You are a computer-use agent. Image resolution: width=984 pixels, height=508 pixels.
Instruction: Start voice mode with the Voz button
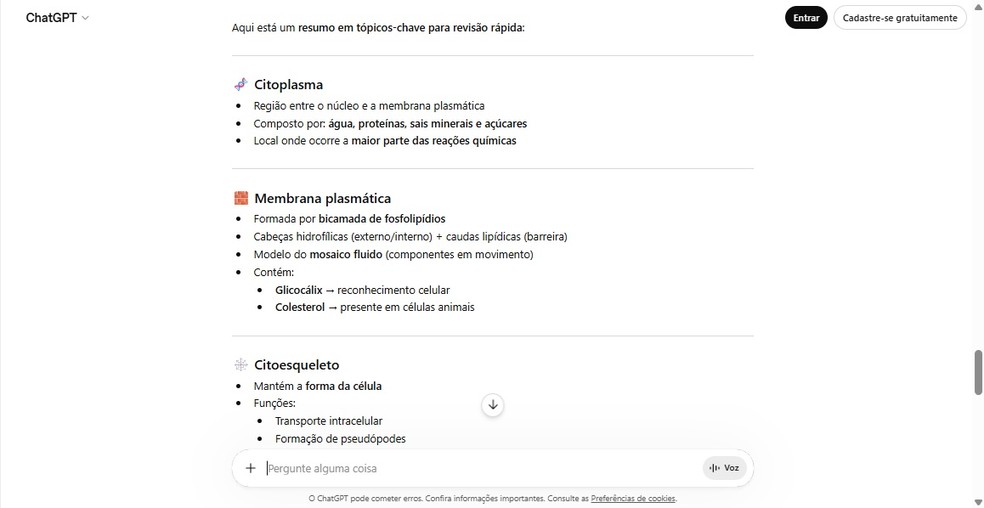click(x=725, y=468)
